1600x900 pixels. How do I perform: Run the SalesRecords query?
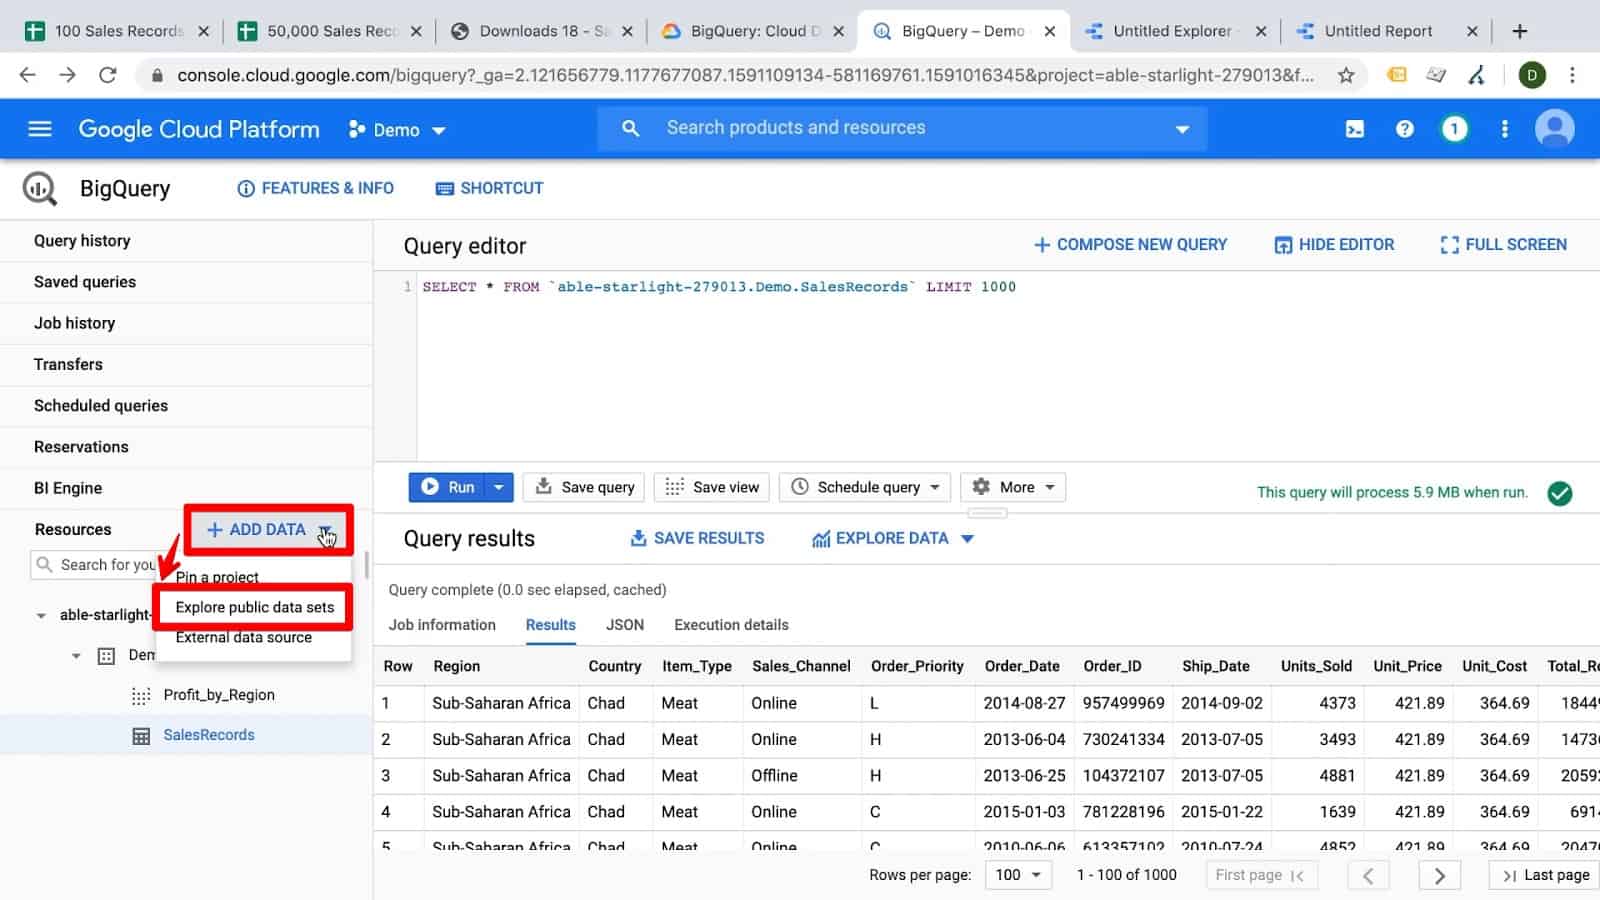pyautogui.click(x=451, y=487)
